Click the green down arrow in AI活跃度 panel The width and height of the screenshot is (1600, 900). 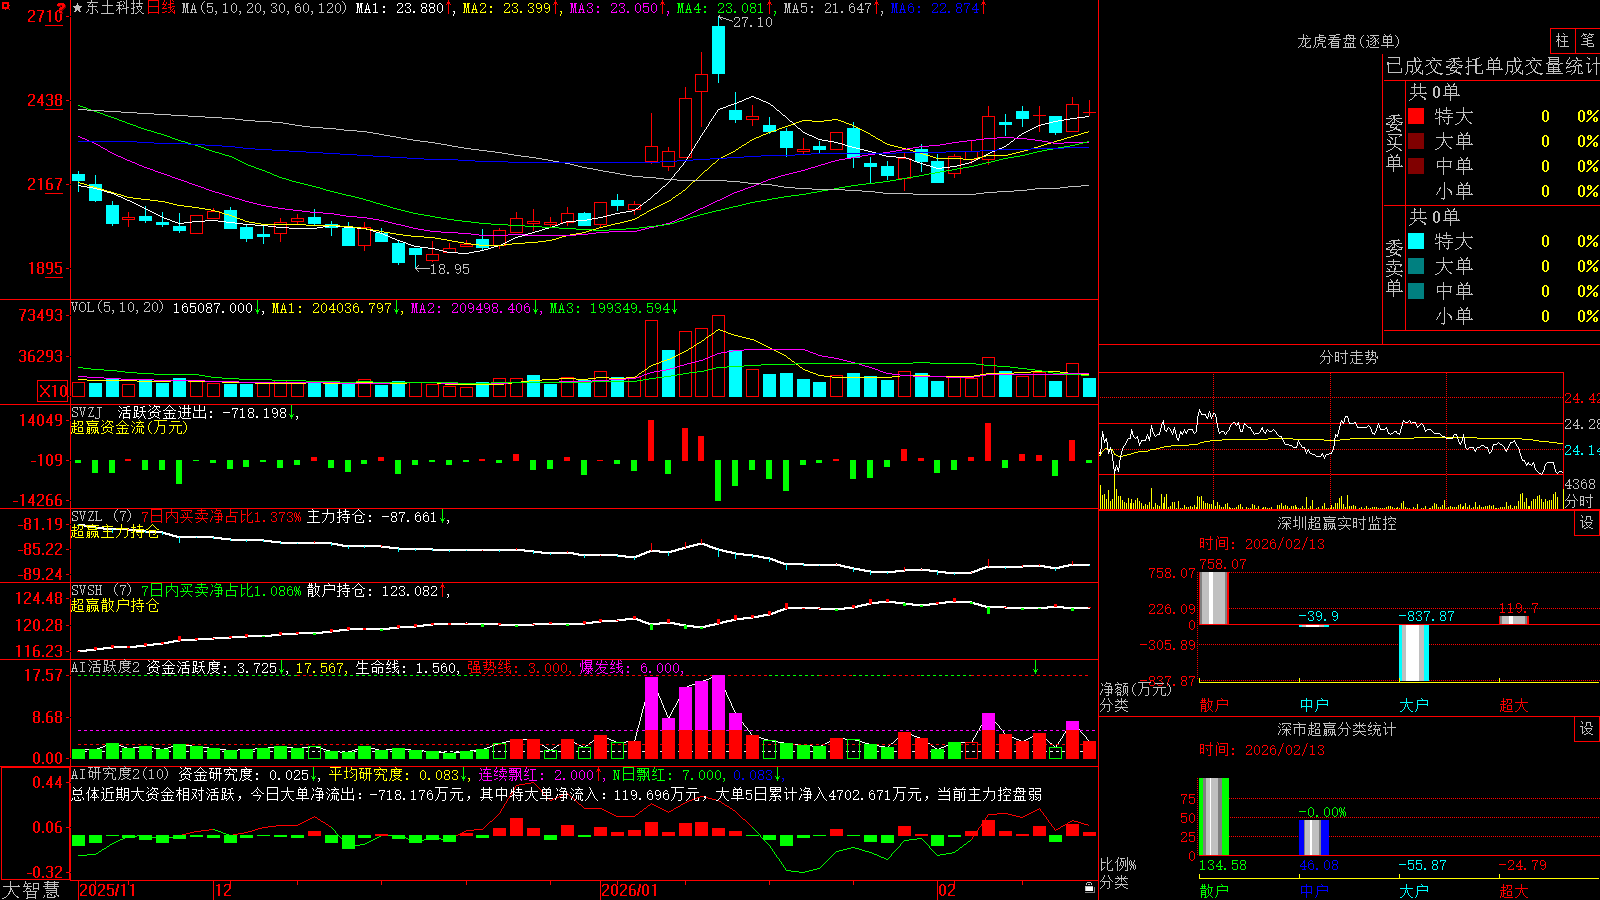(1036, 667)
